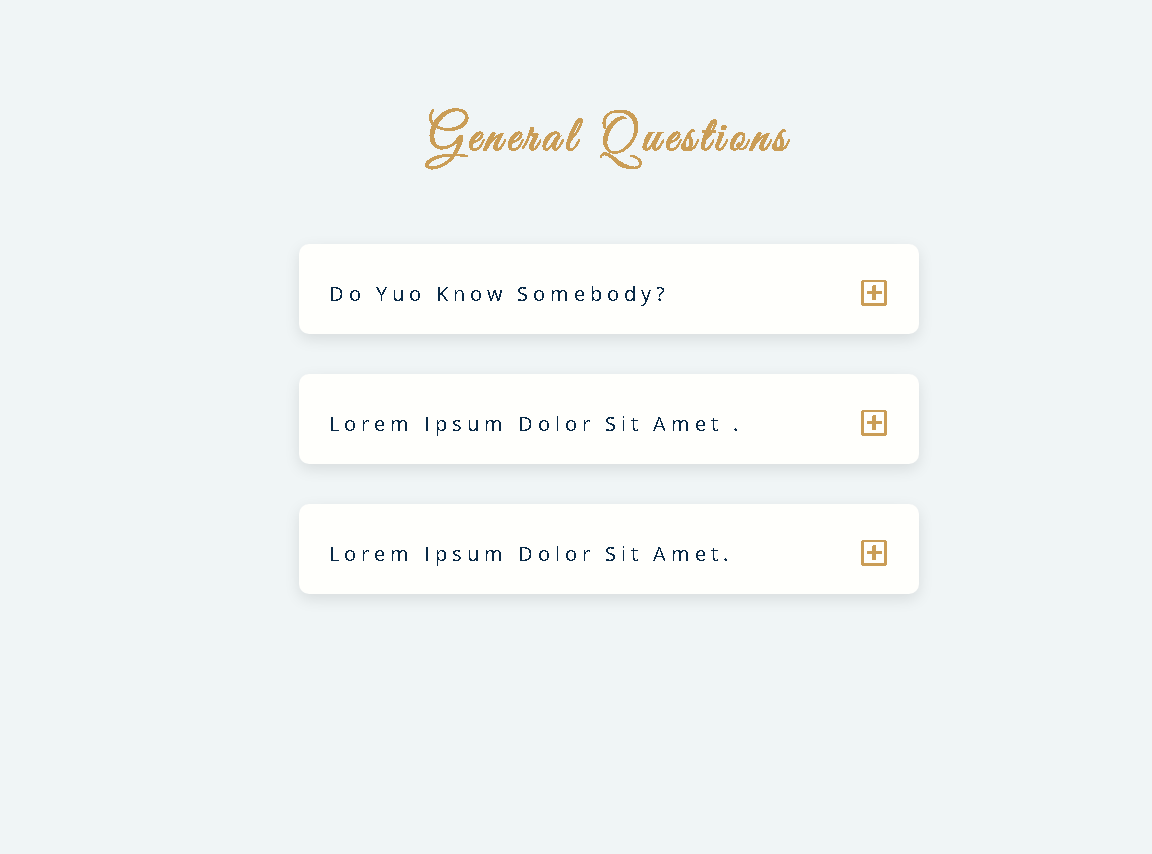Click the word "Lorem" in the middle card
Screen dimensions: 1152x854
click(369, 424)
